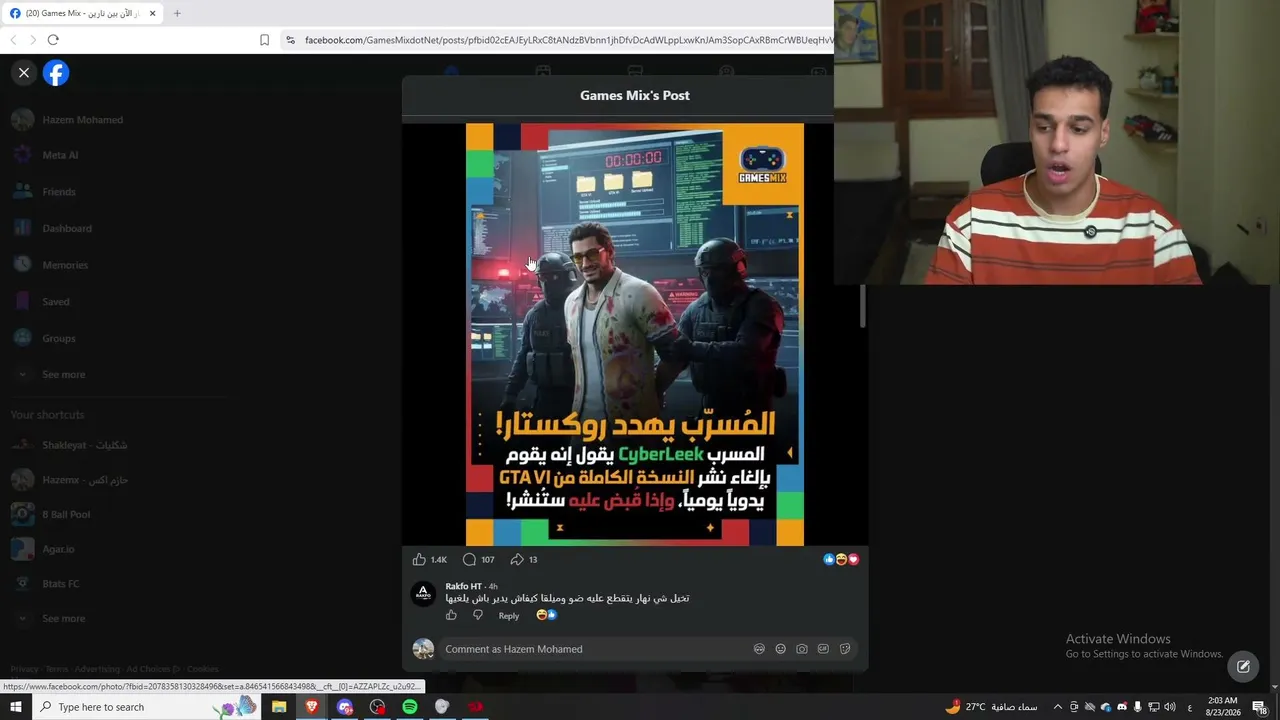Go back using the browser back arrow
This screenshot has width=1280, height=720.
coord(13,40)
